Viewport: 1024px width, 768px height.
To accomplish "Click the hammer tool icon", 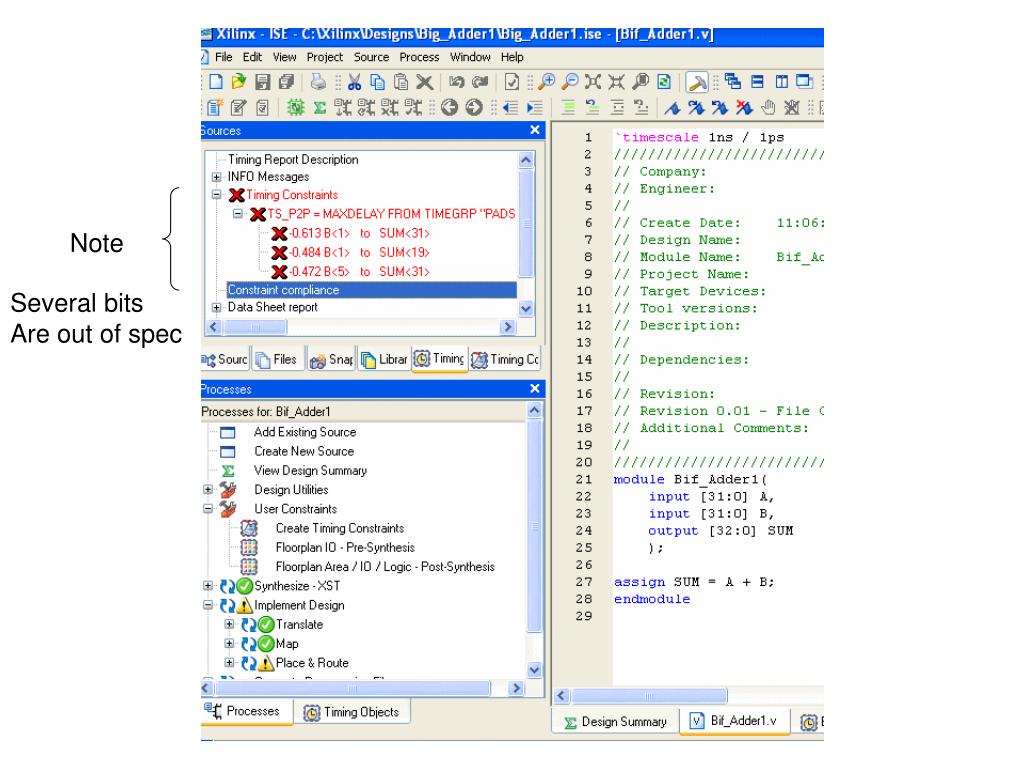I will coord(697,82).
